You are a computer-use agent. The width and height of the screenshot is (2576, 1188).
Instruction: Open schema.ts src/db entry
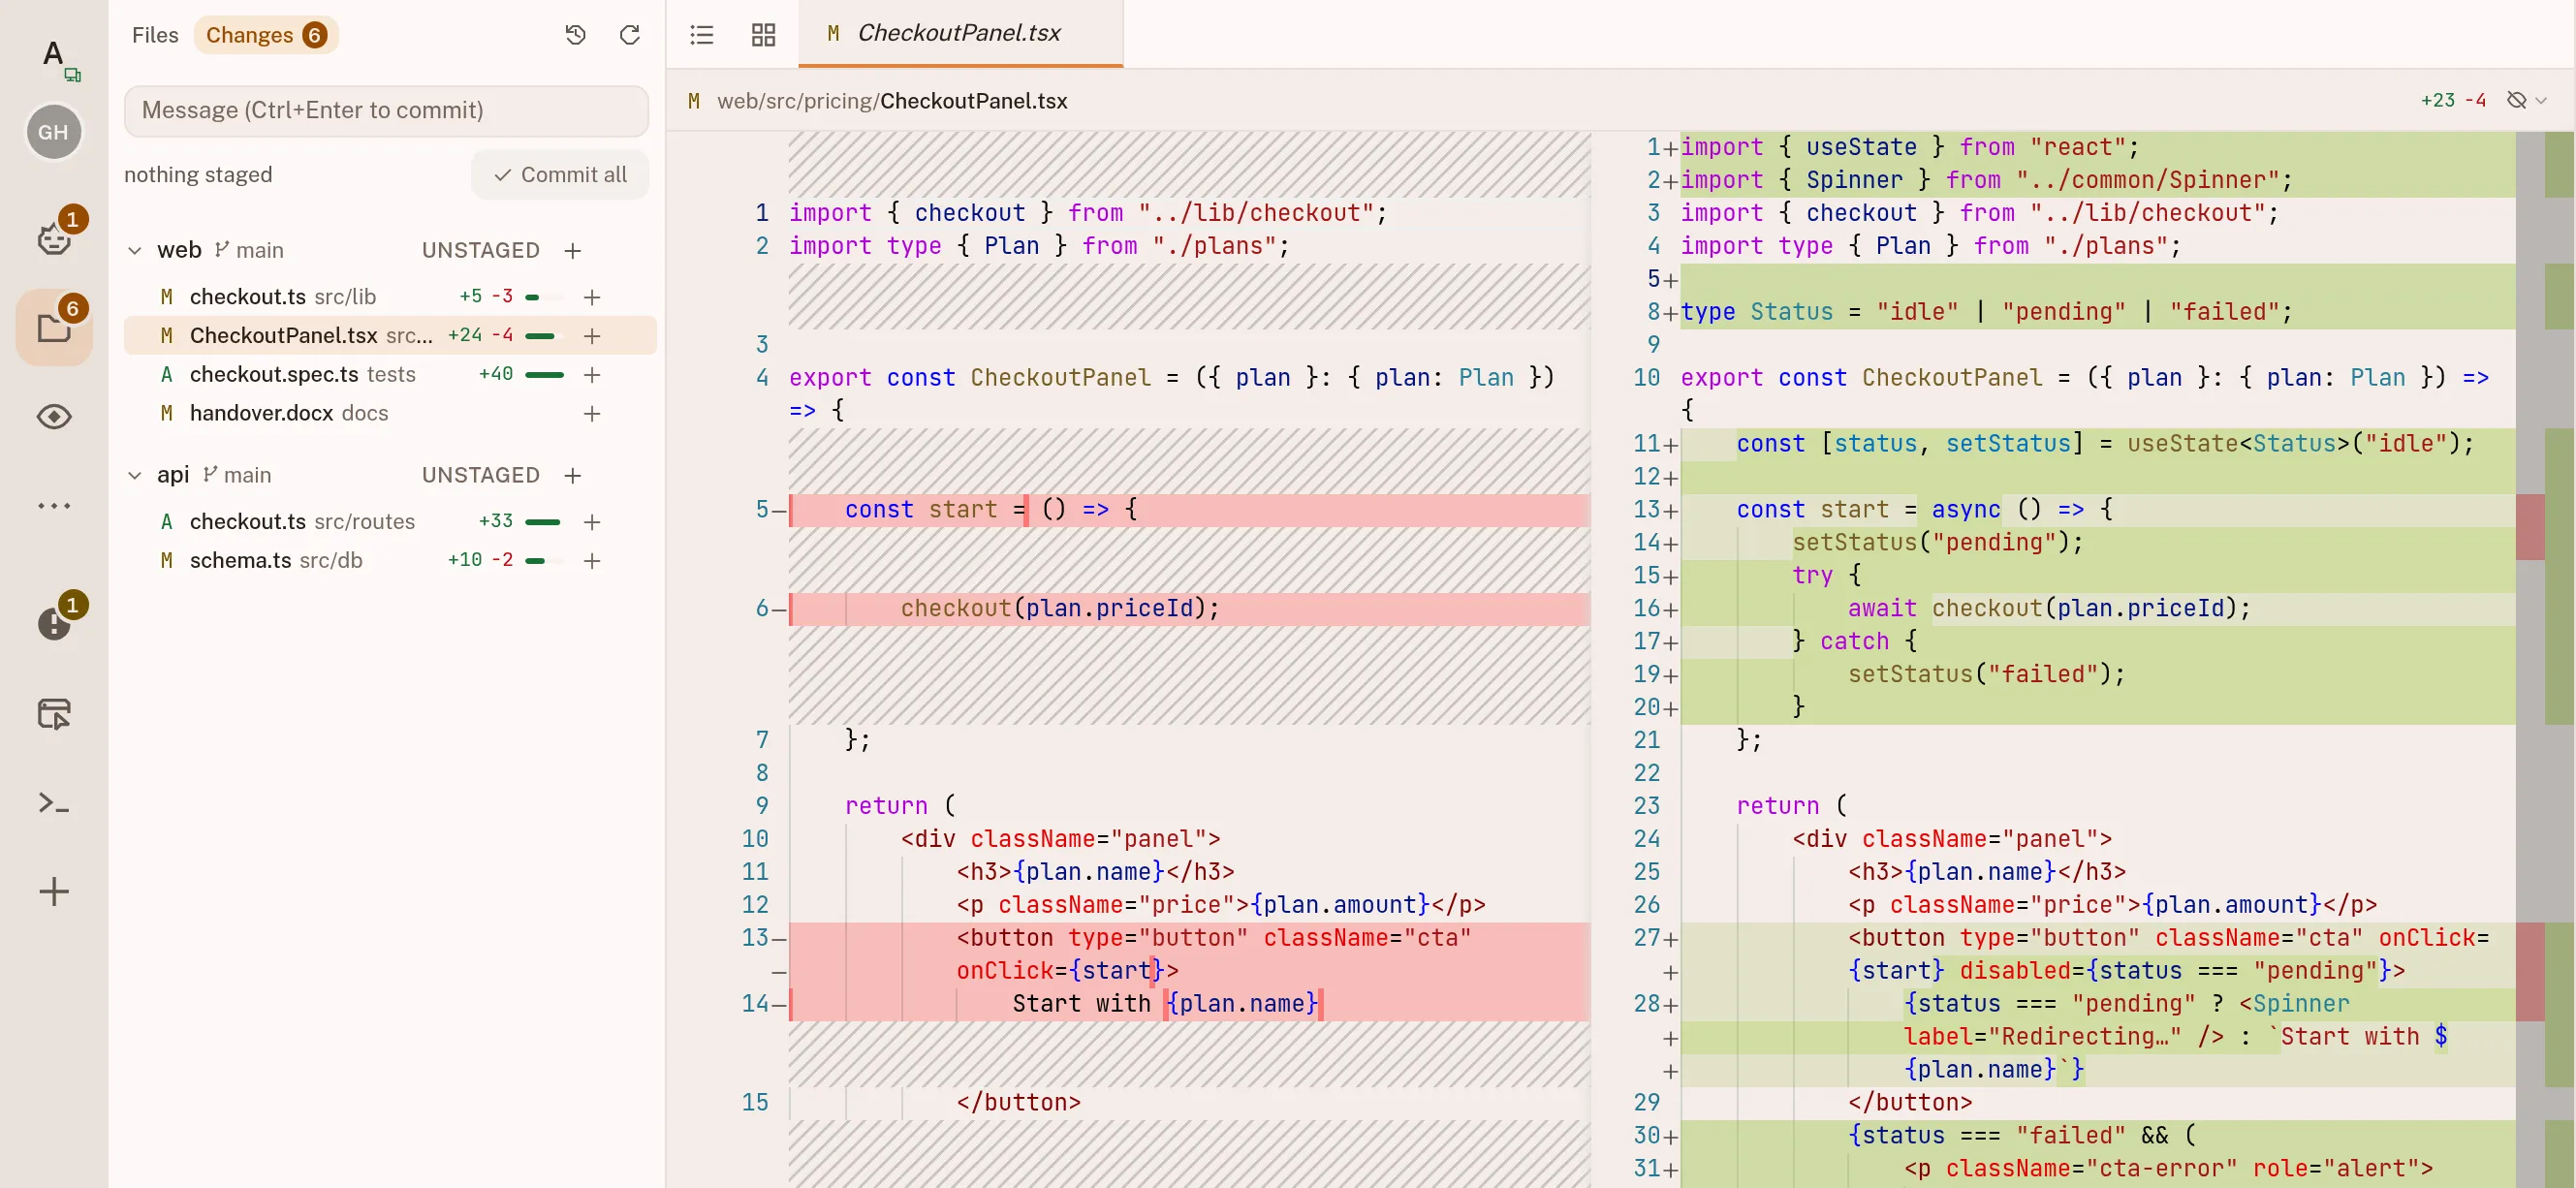[x=390, y=561]
